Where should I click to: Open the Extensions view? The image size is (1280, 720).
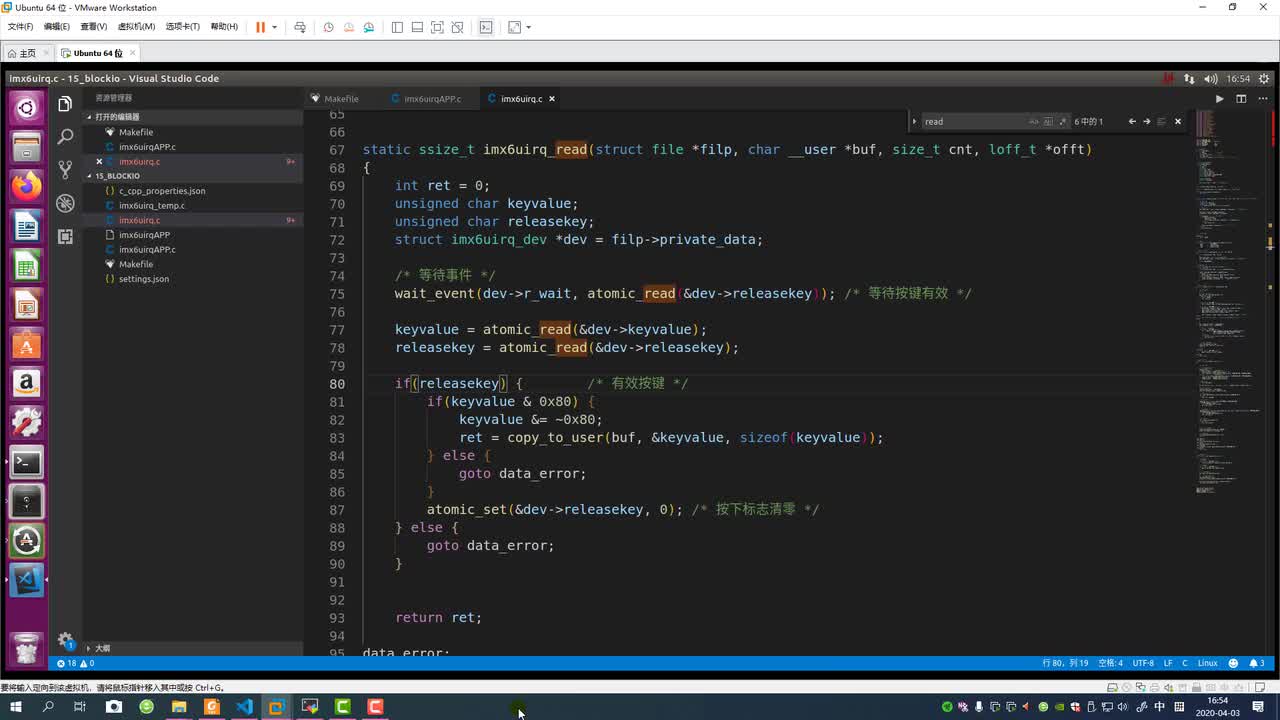[x=65, y=236]
